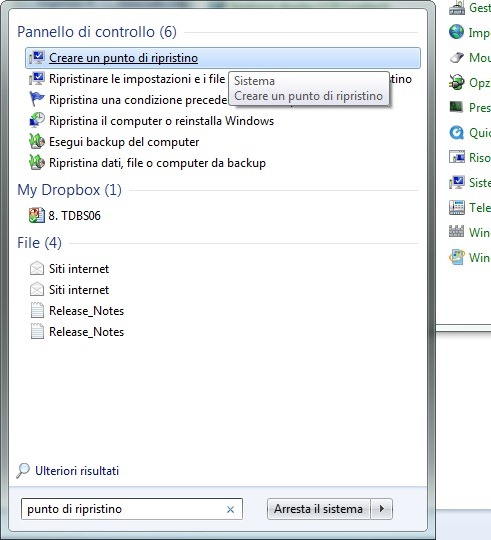Open the first Release_Notes document icon

point(37,311)
